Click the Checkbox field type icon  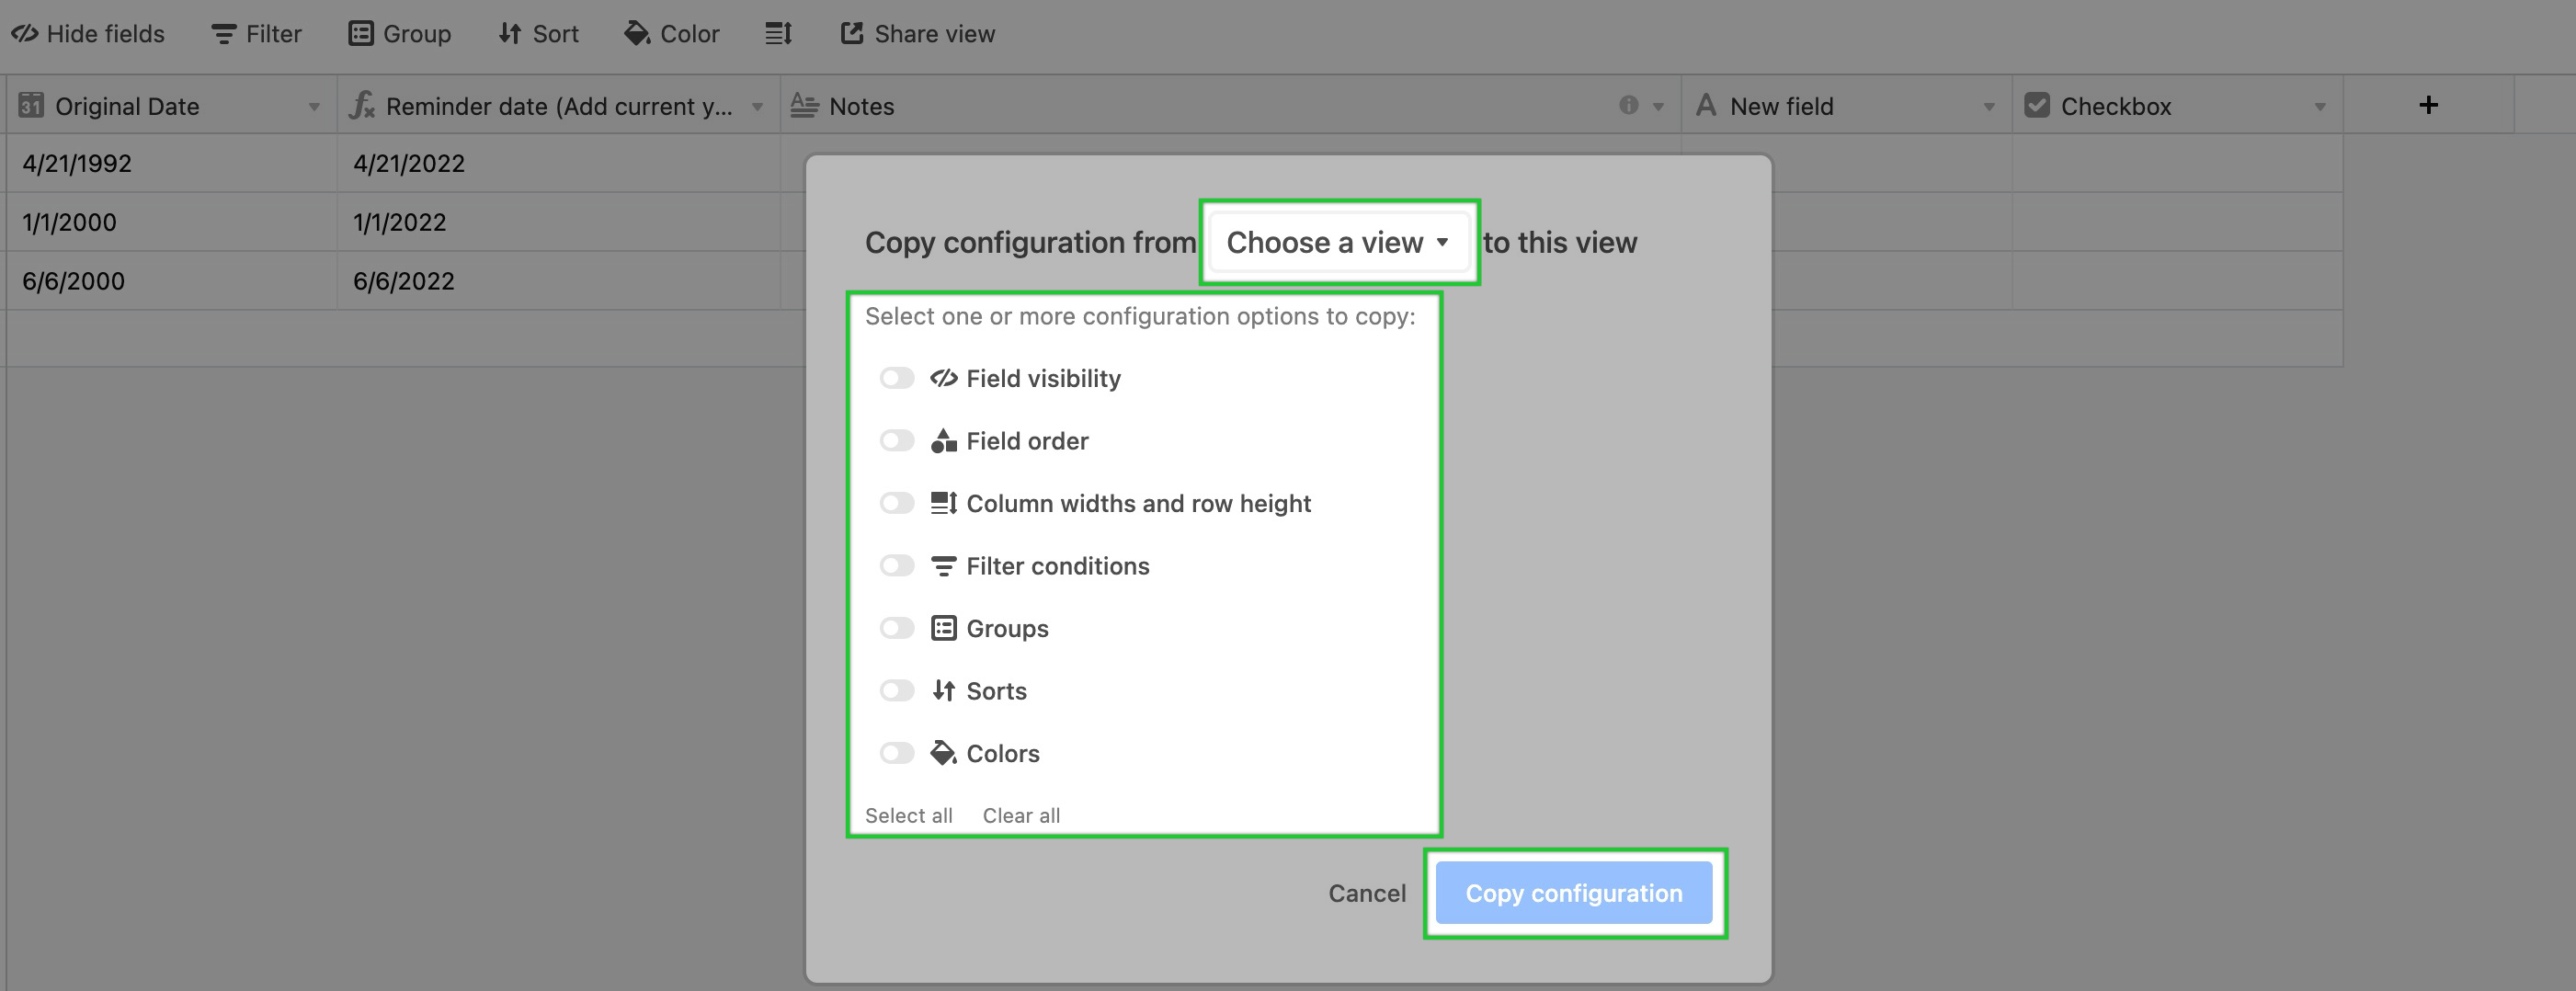[x=2037, y=105]
